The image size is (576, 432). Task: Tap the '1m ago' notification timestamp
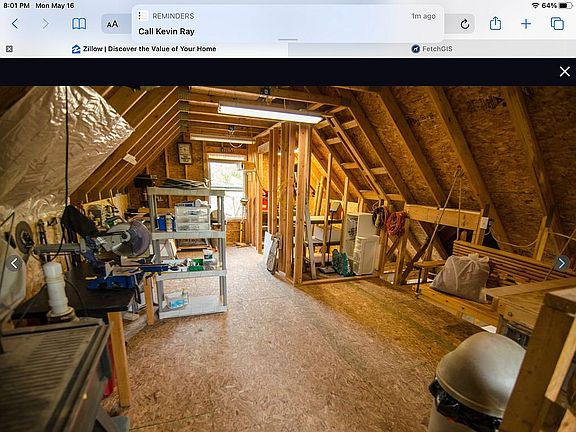tap(424, 16)
